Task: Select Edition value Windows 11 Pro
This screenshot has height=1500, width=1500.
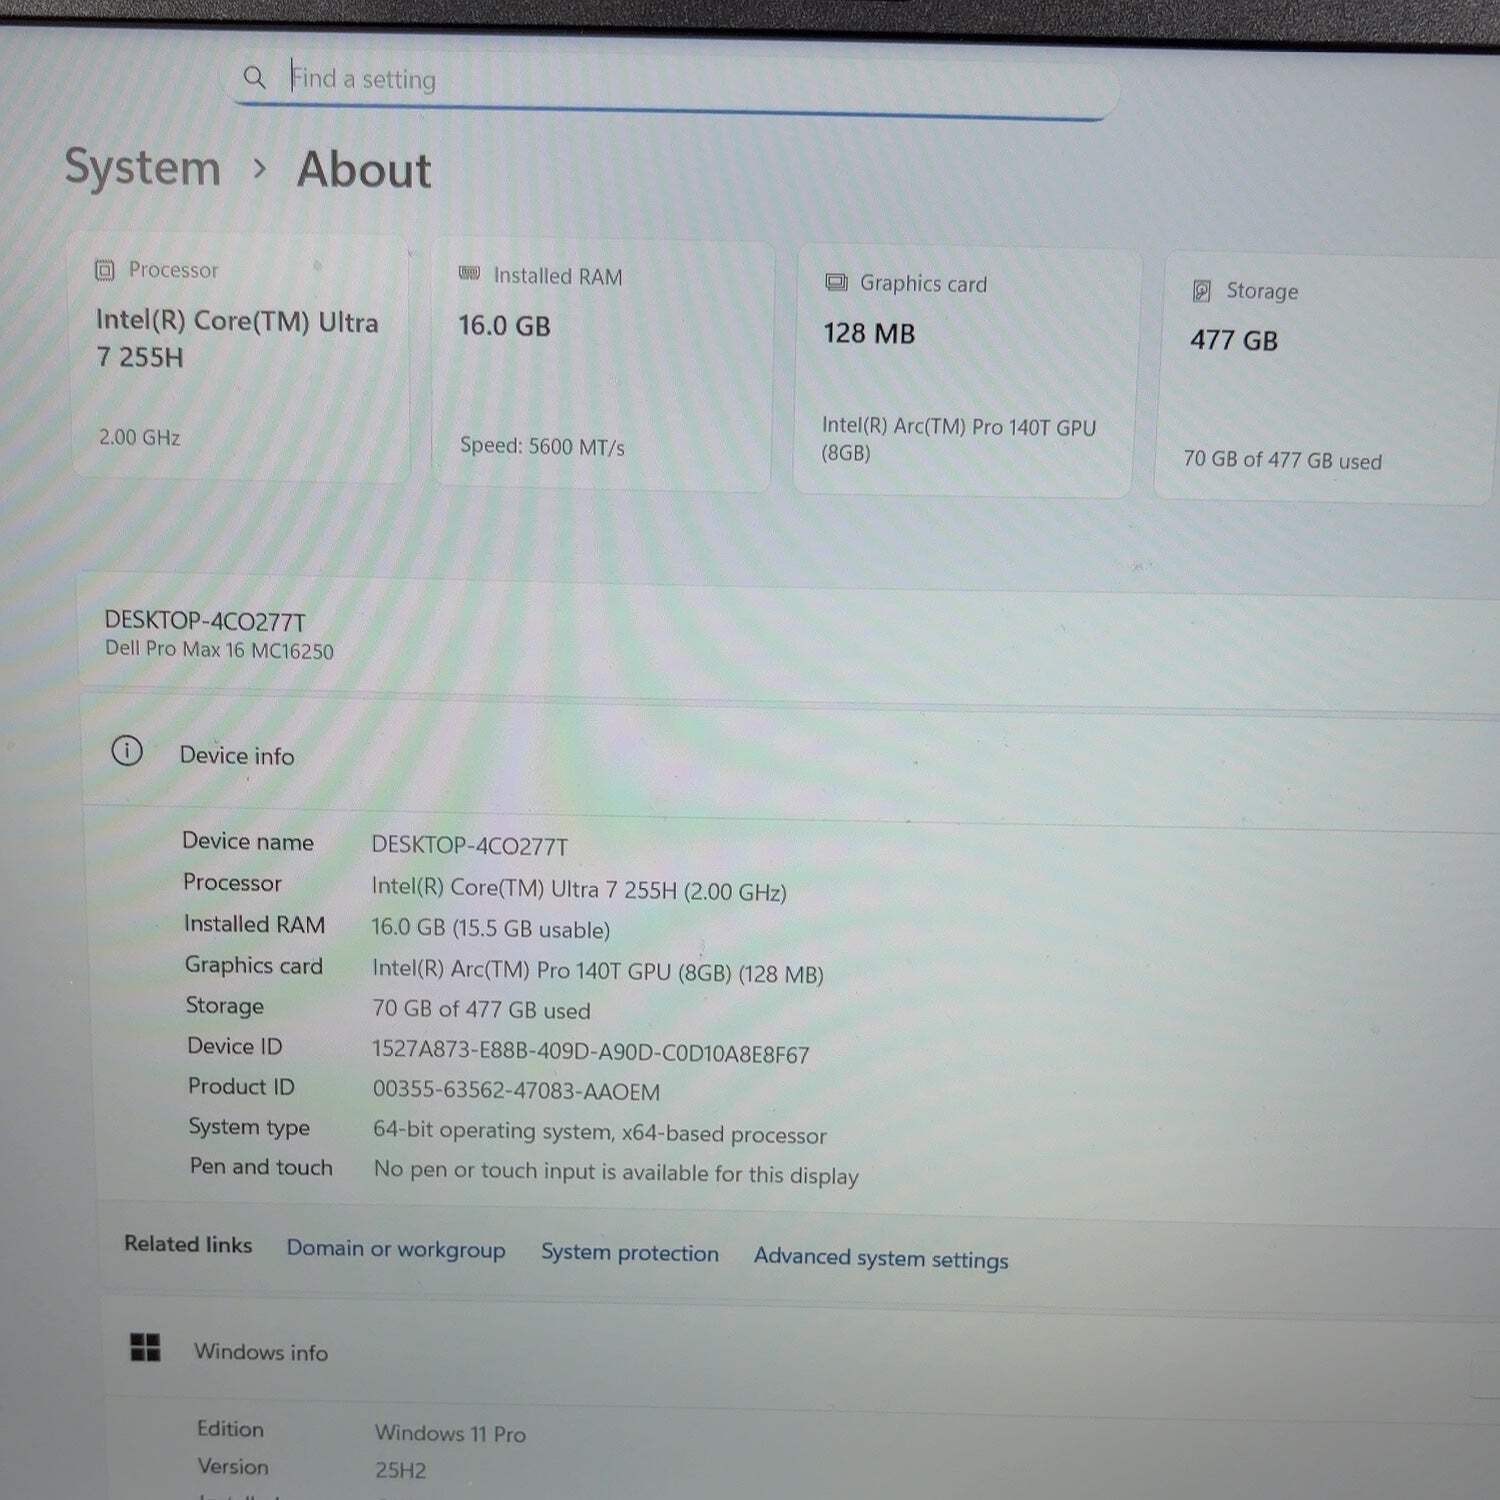Action: (x=450, y=1433)
